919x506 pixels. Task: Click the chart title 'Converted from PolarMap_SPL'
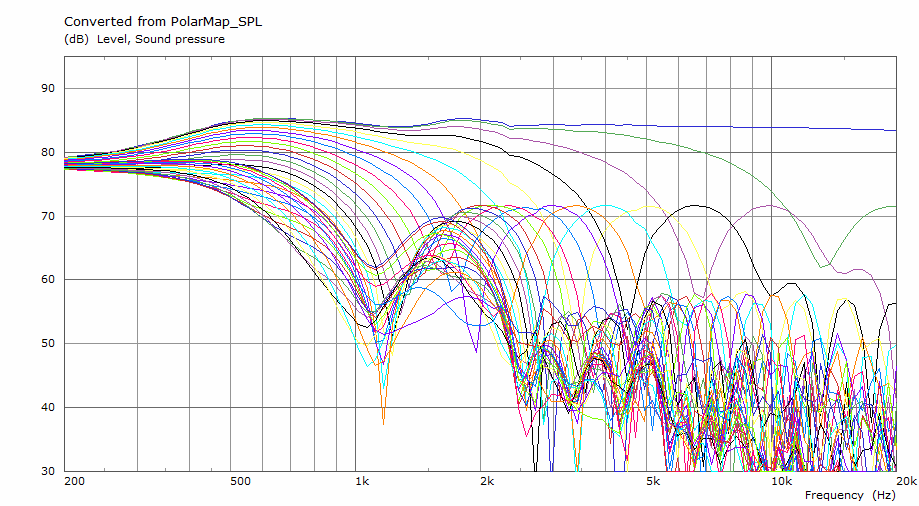pyautogui.click(x=163, y=22)
